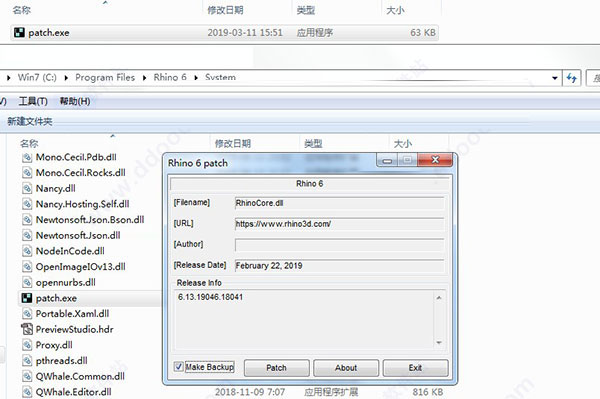600x399 pixels.
Task: Select the QWhale.Editor.dll file icon
Action: (x=27, y=392)
